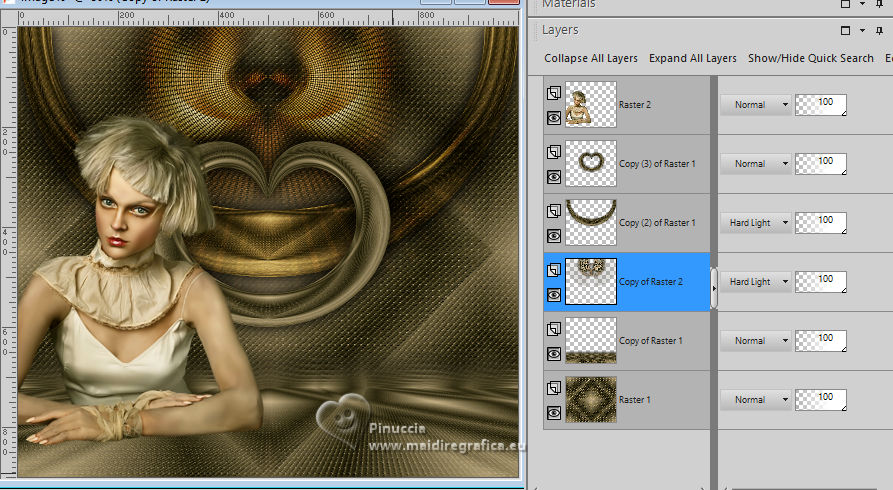This screenshot has width=893, height=490.
Task: Open the Materials palette options arrow
Action: (862, 3)
